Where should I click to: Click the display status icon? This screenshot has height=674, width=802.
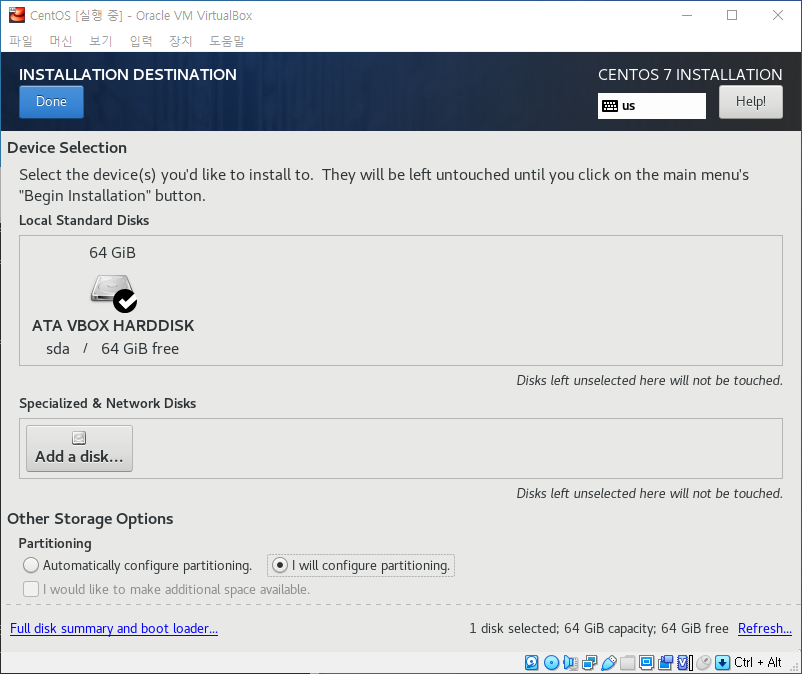click(647, 663)
